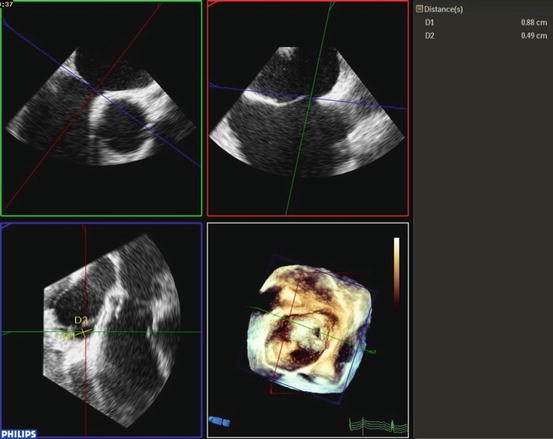553x439 pixels.
Task: Activate the blue-bordered MPR view
Action: tap(102, 330)
